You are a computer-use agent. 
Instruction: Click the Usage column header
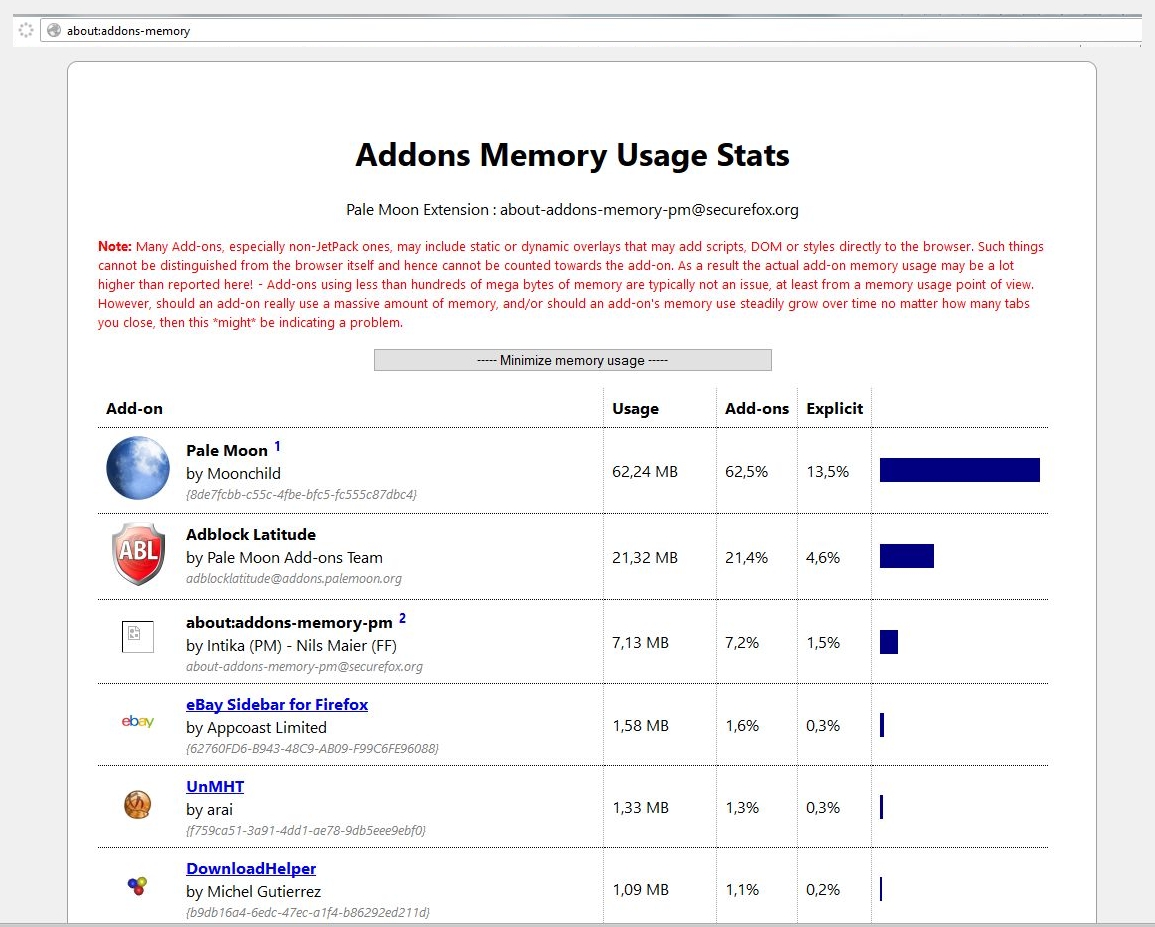pos(635,408)
